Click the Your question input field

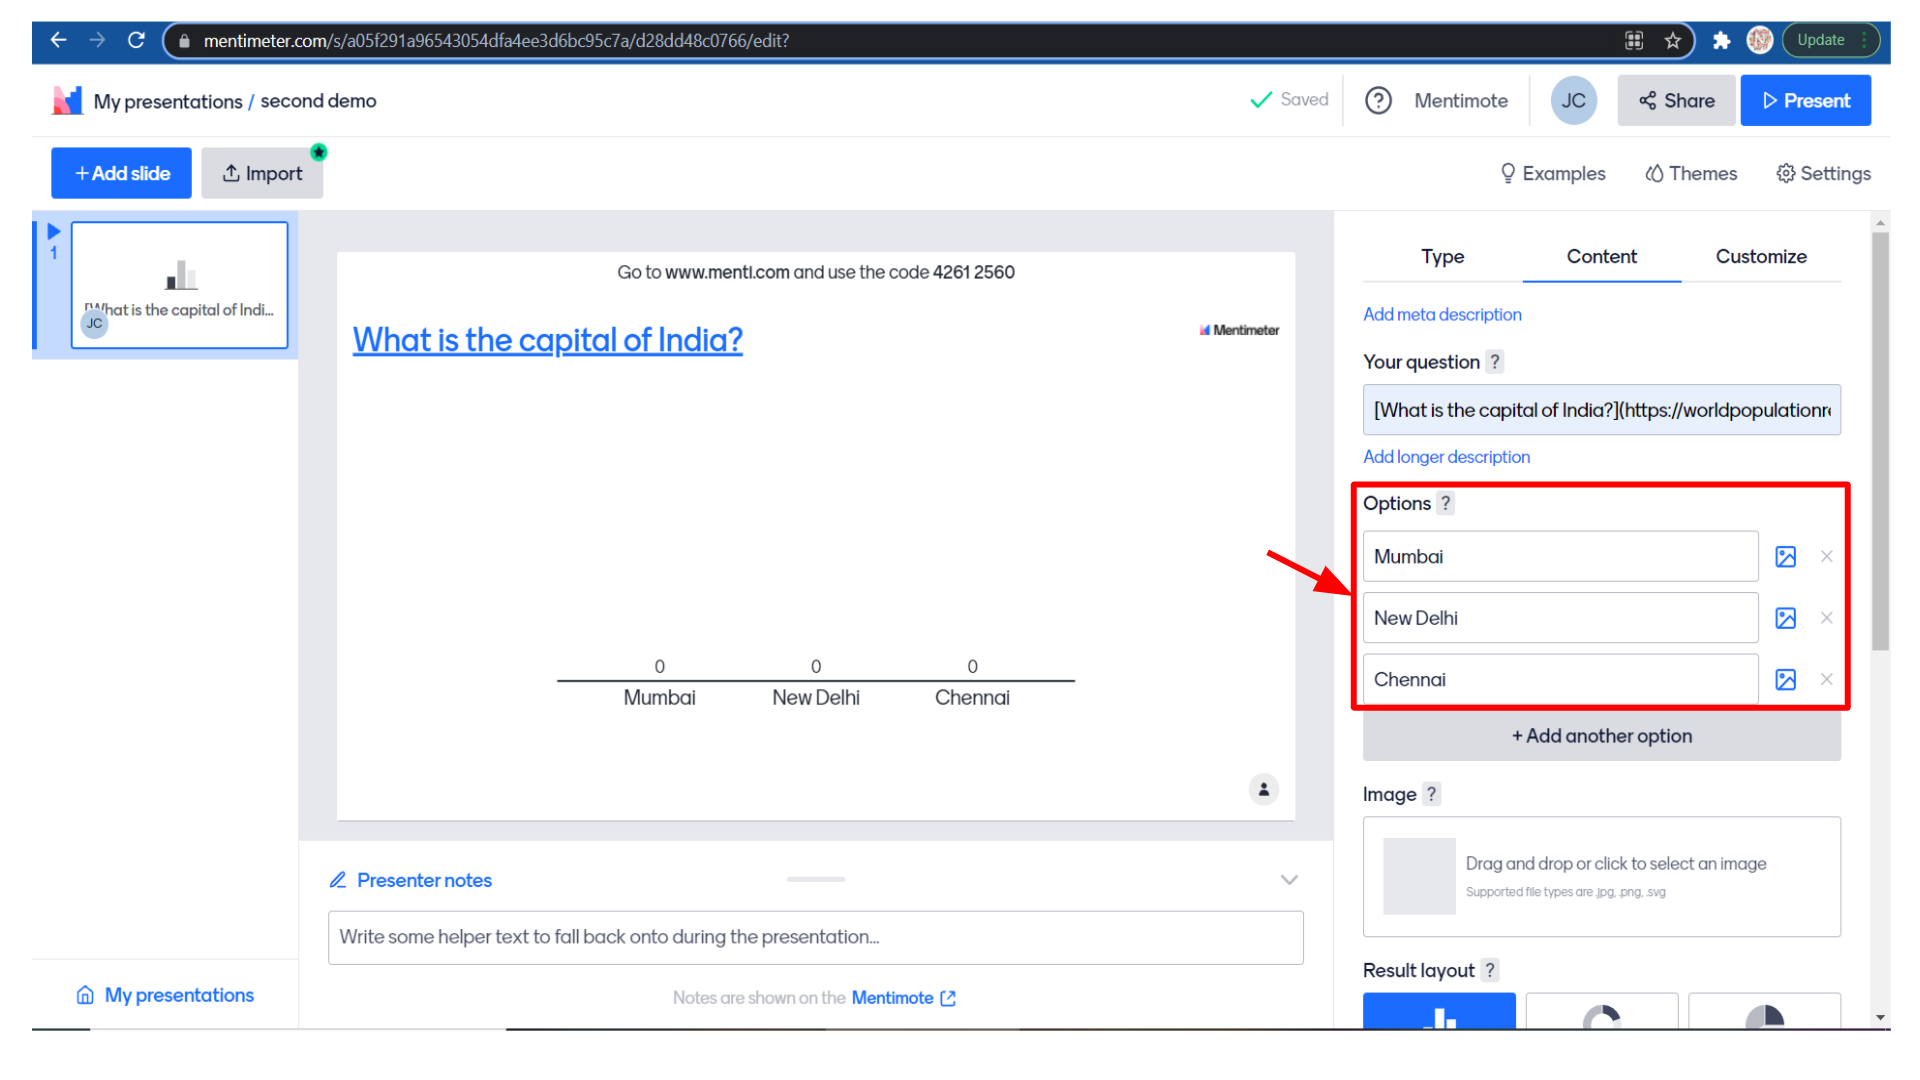tap(1601, 410)
